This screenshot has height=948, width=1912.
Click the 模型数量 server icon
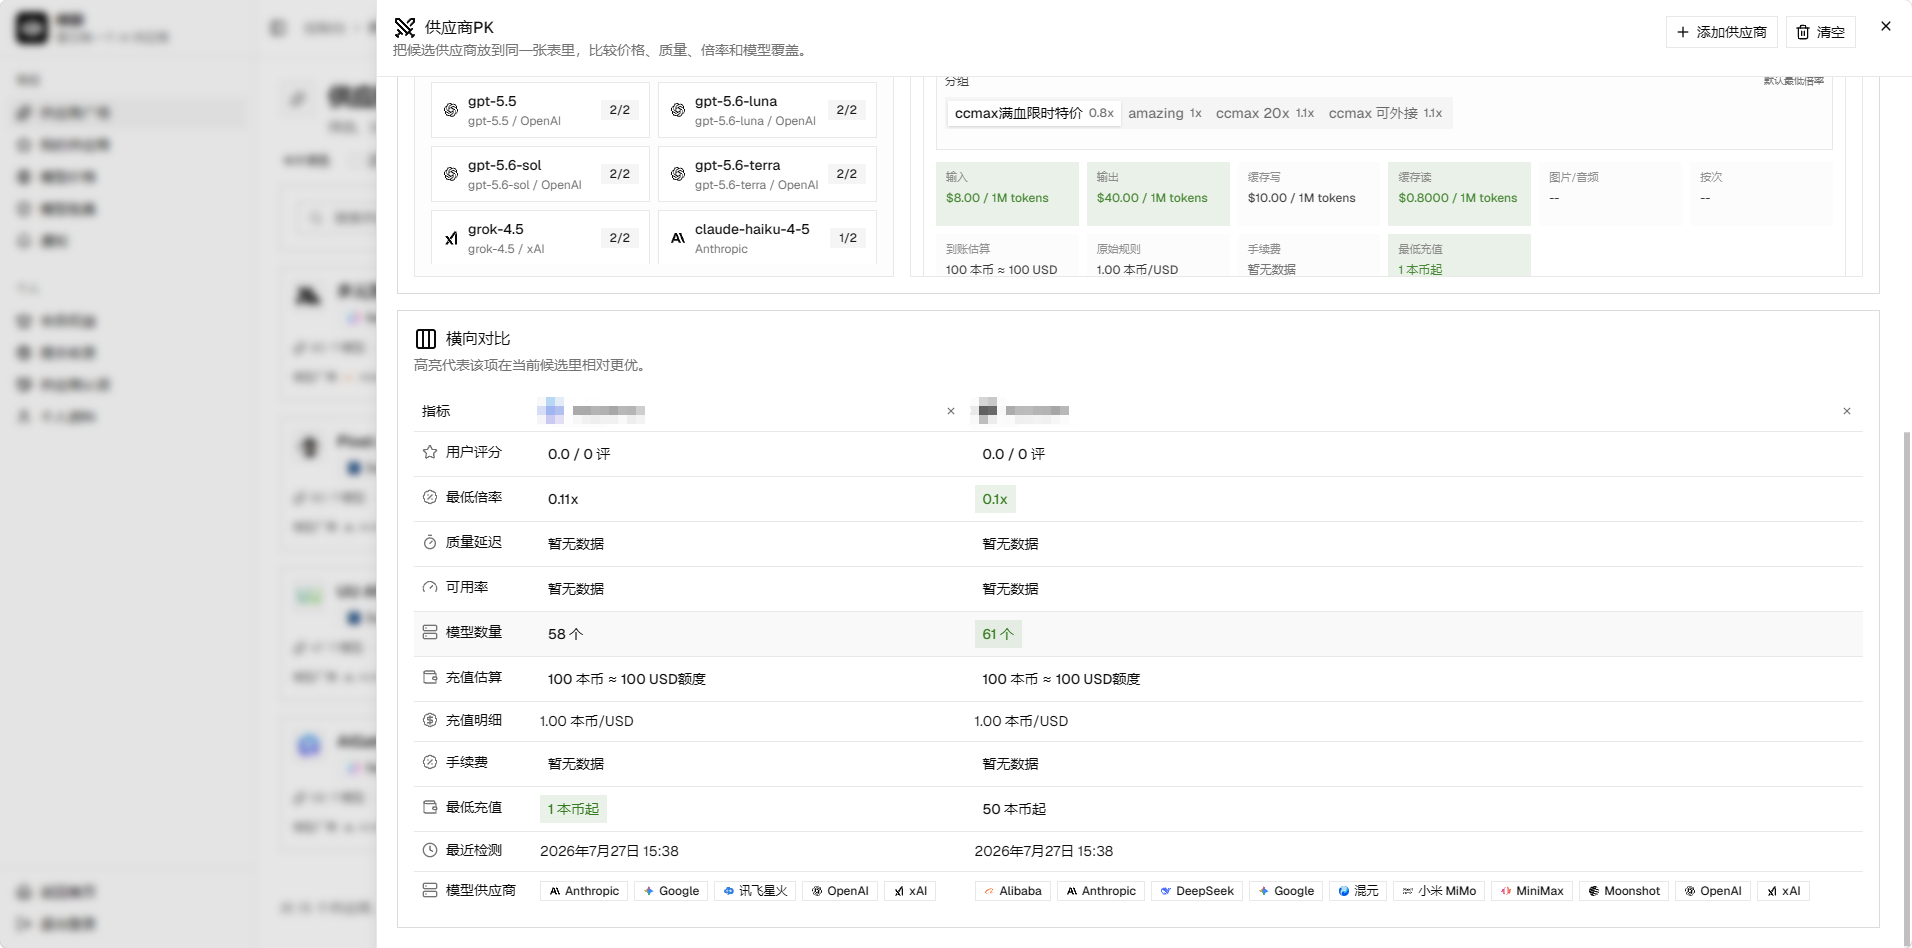[430, 632]
